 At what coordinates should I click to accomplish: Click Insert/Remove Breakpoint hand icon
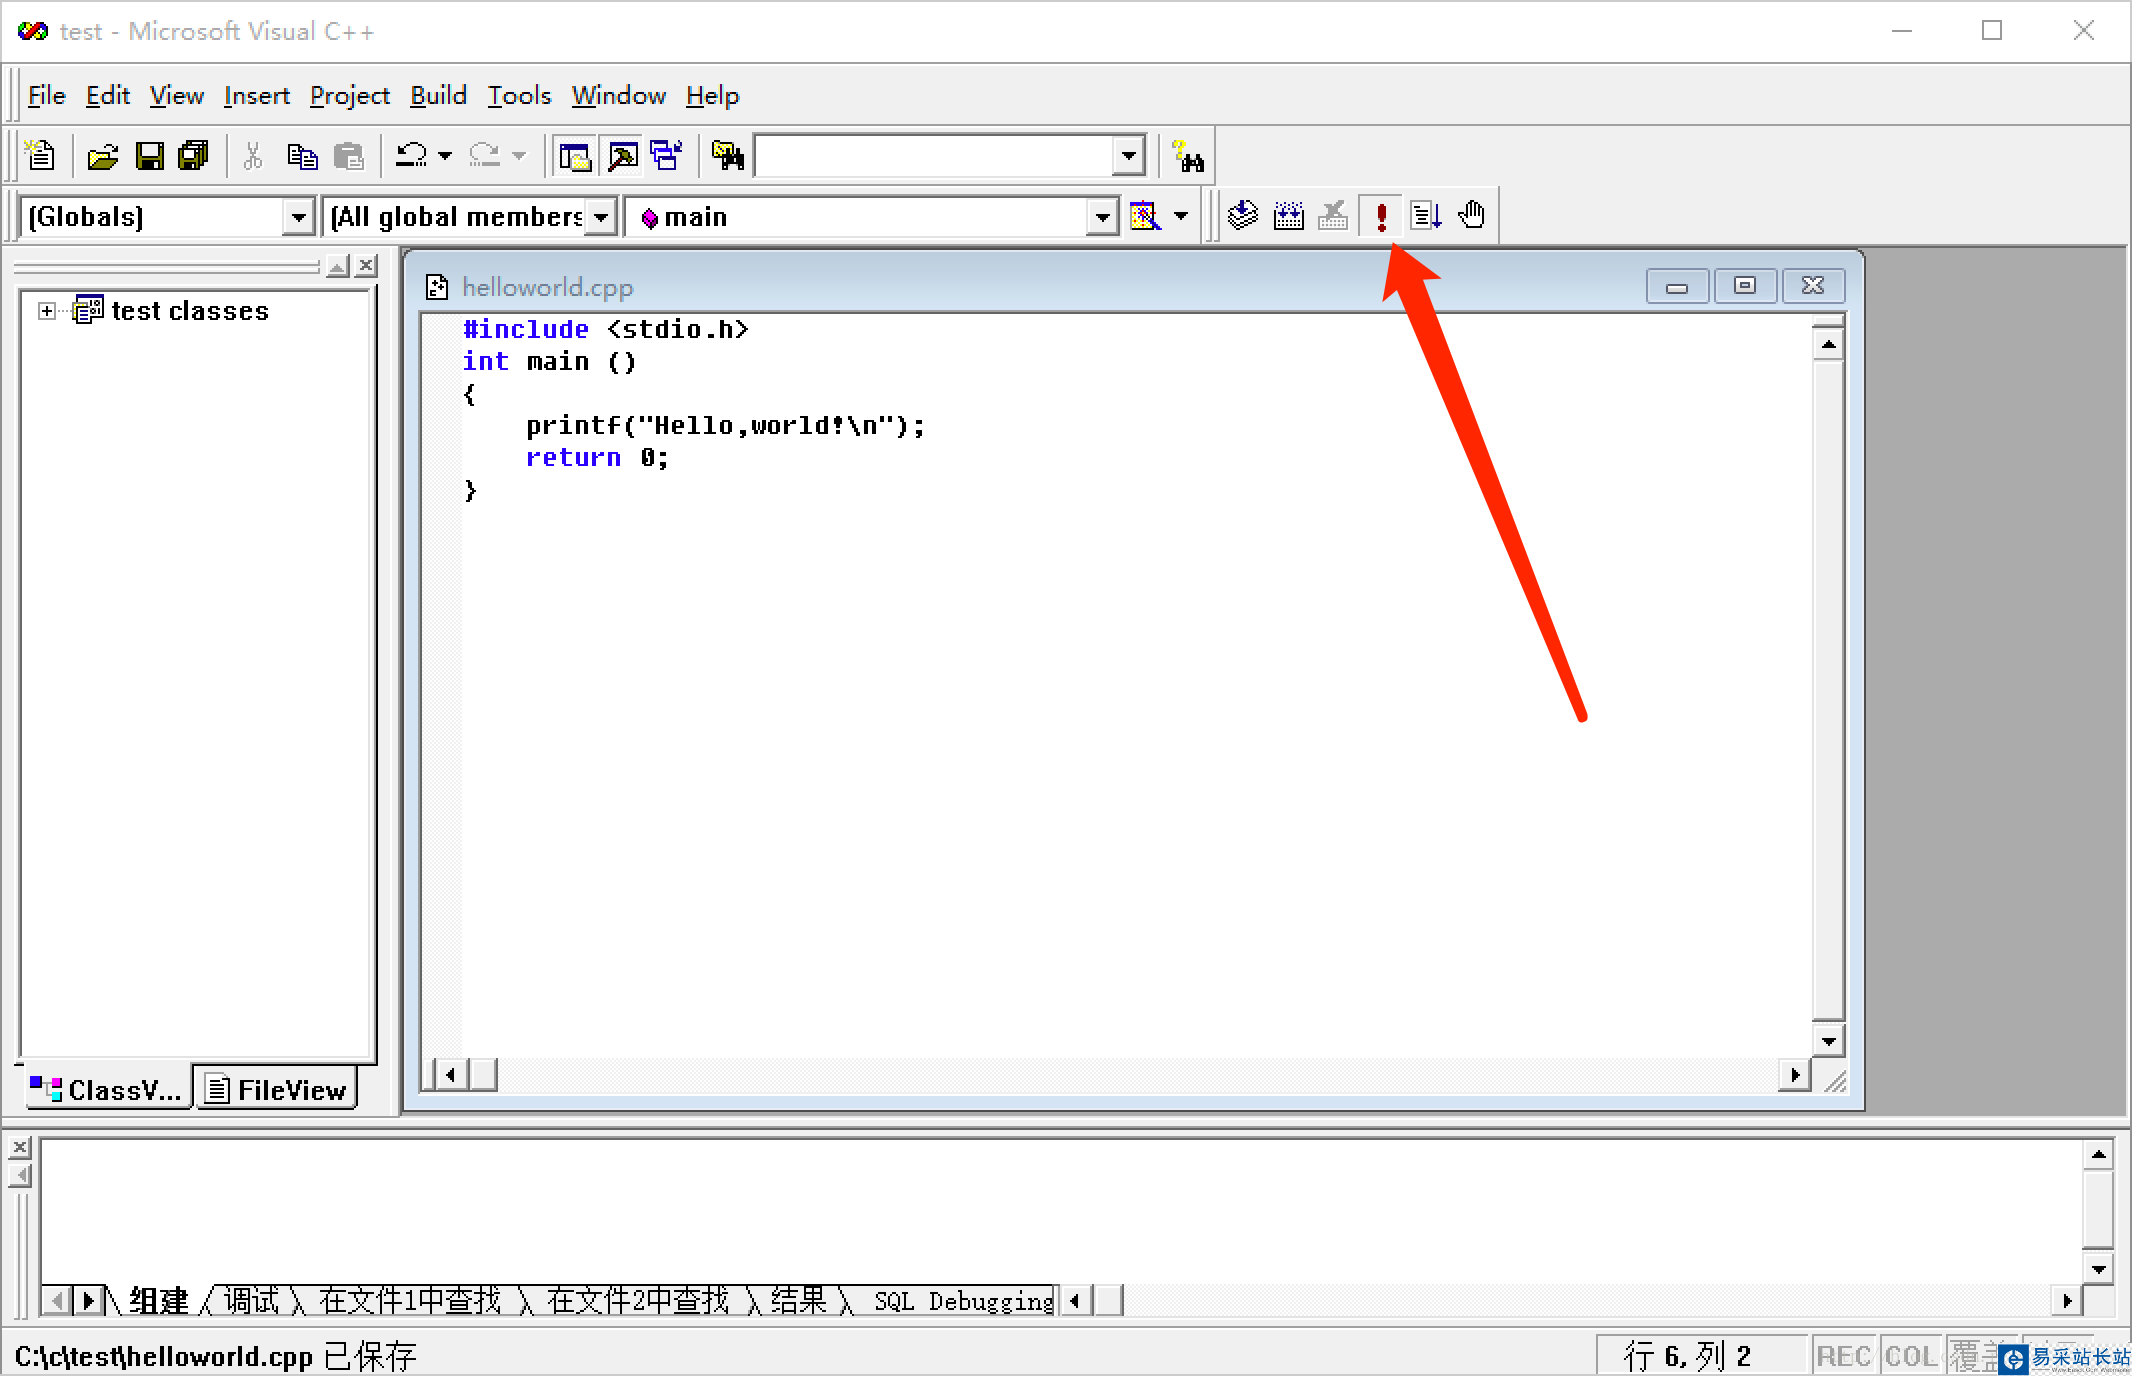(1471, 216)
